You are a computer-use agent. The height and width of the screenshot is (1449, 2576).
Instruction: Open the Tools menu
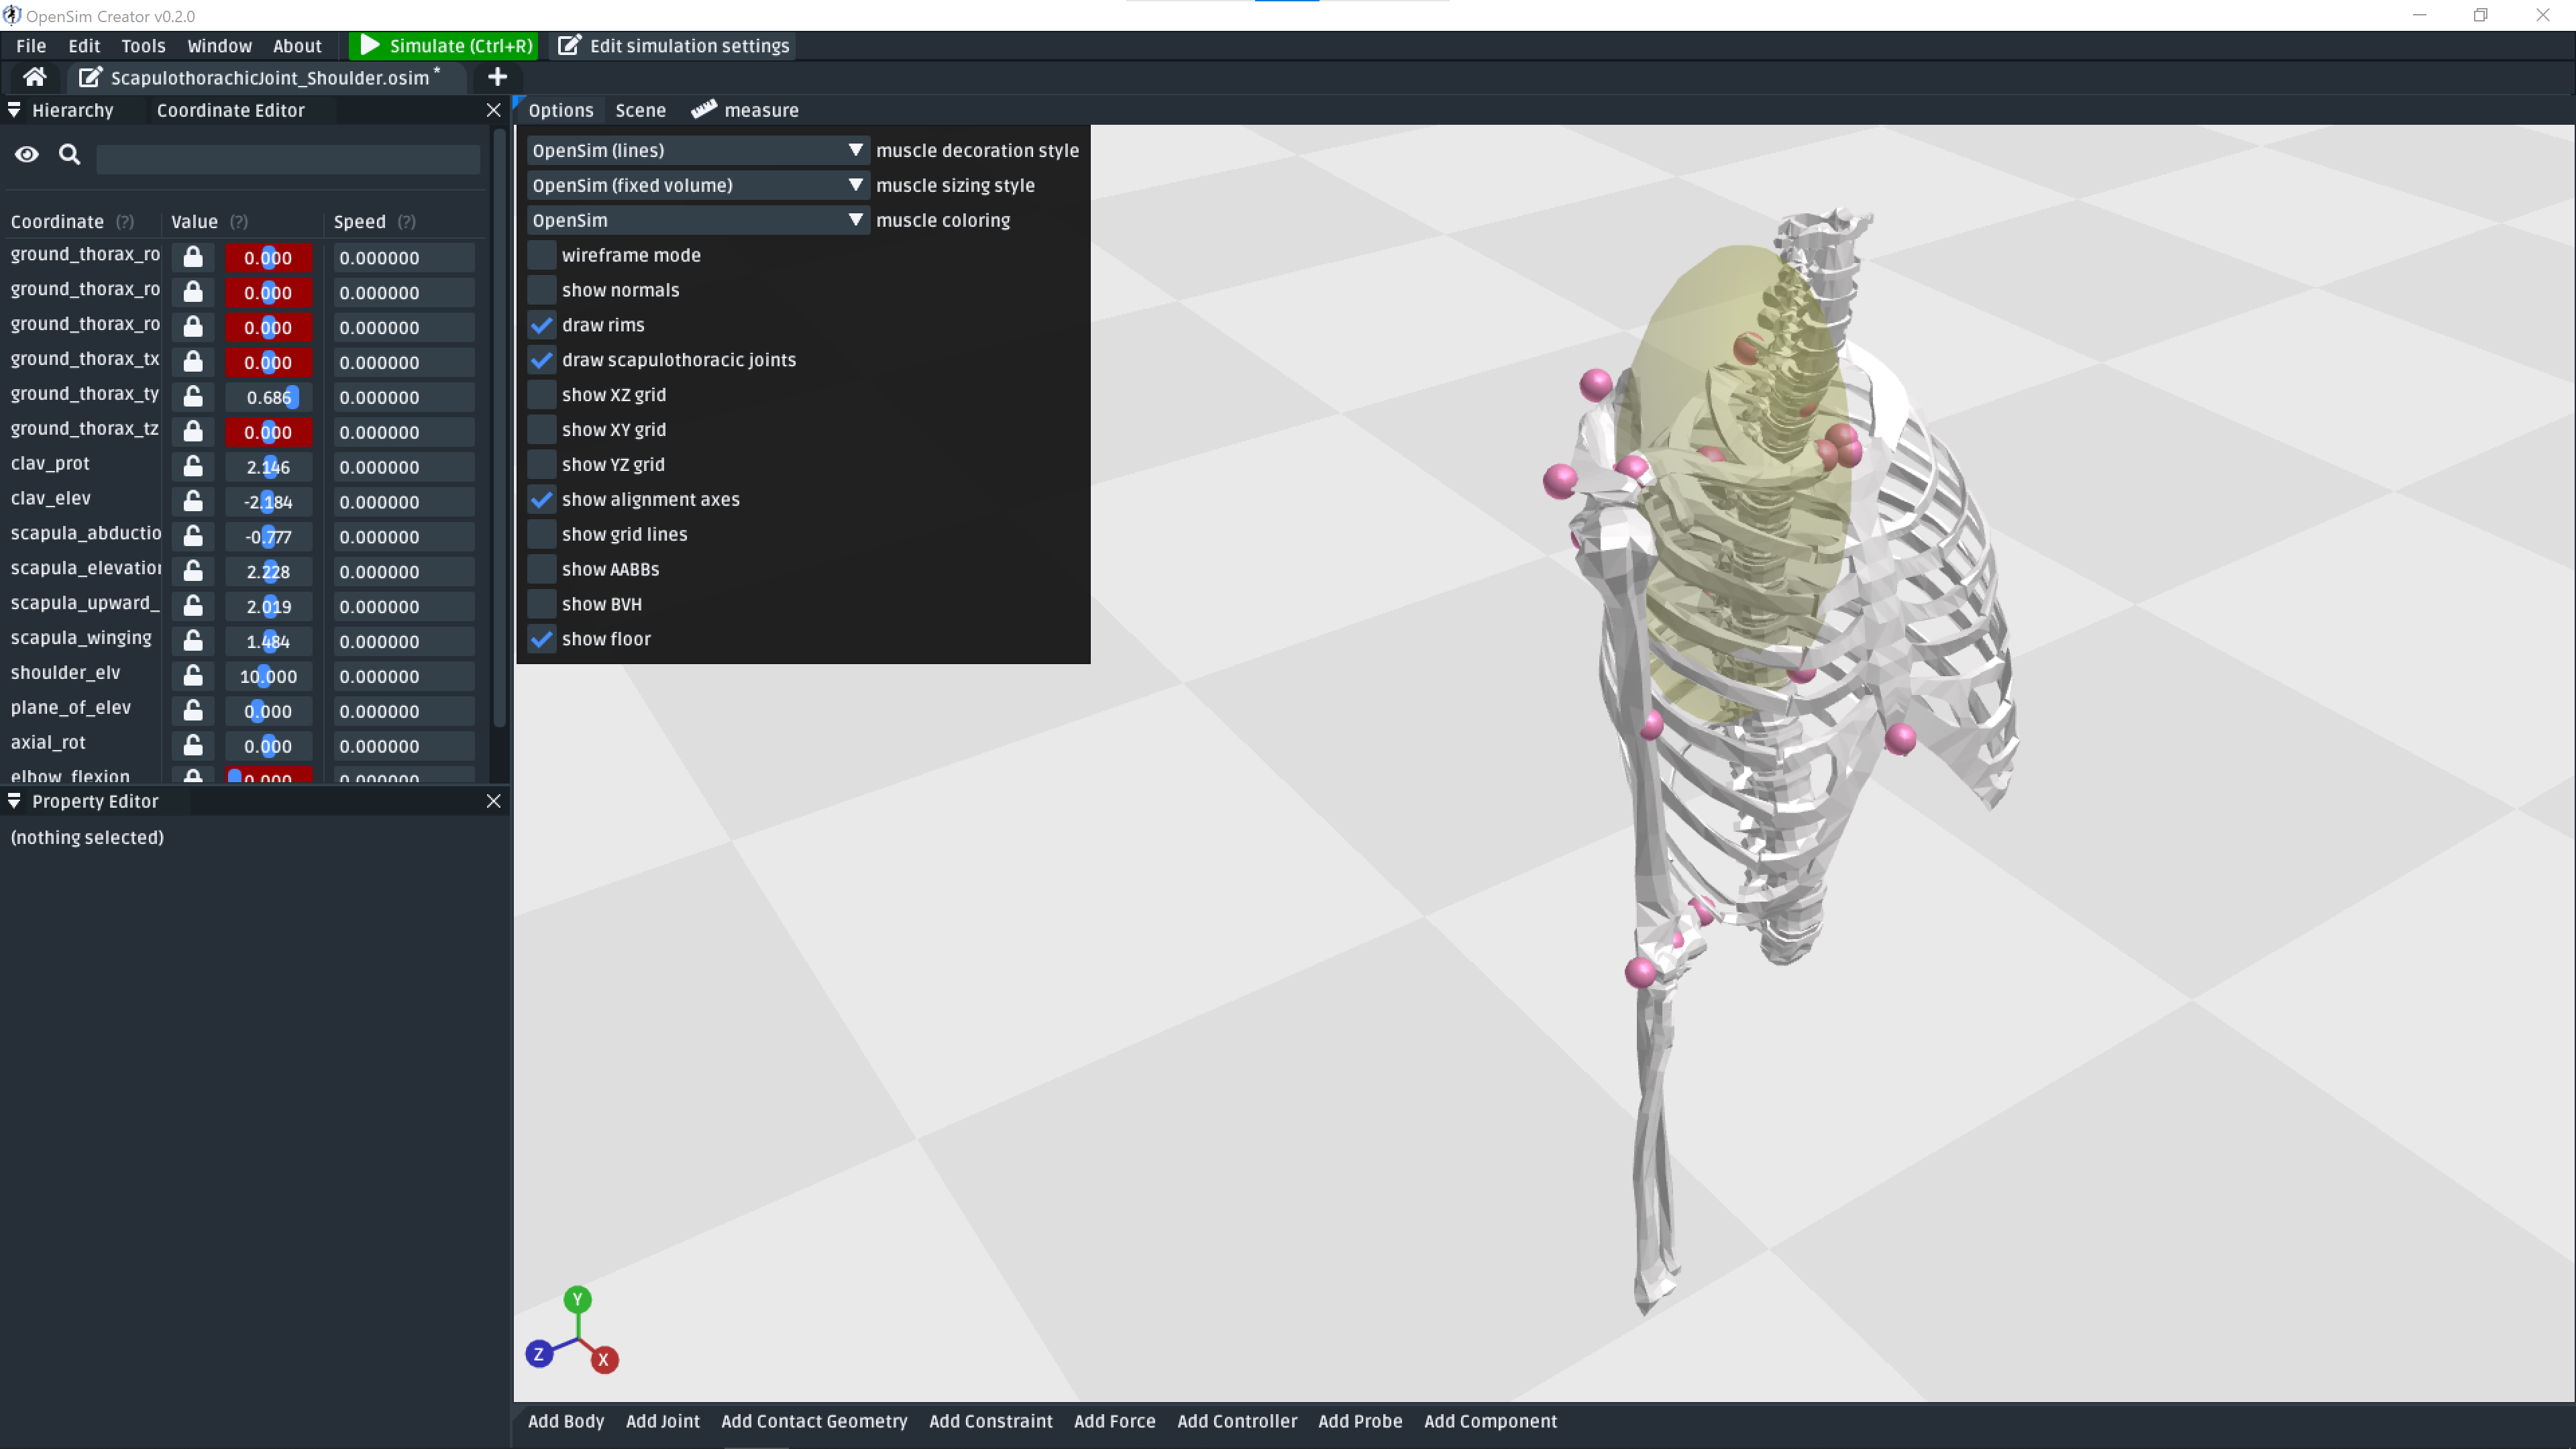click(143, 45)
